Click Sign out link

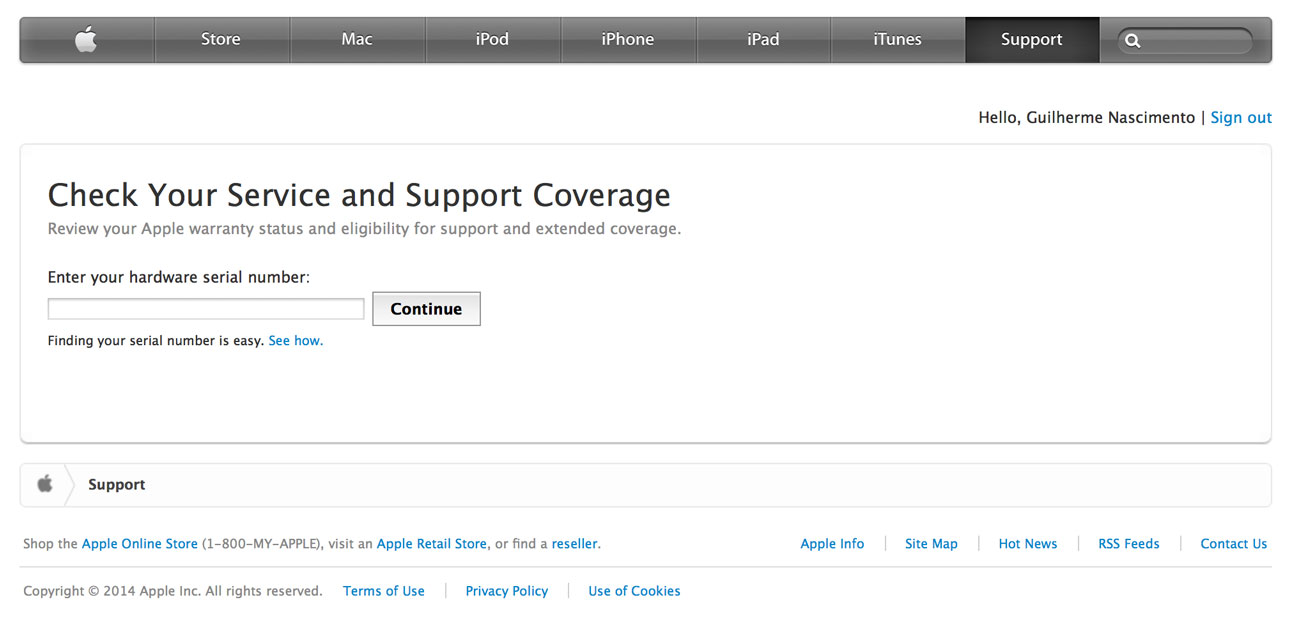coord(1241,118)
